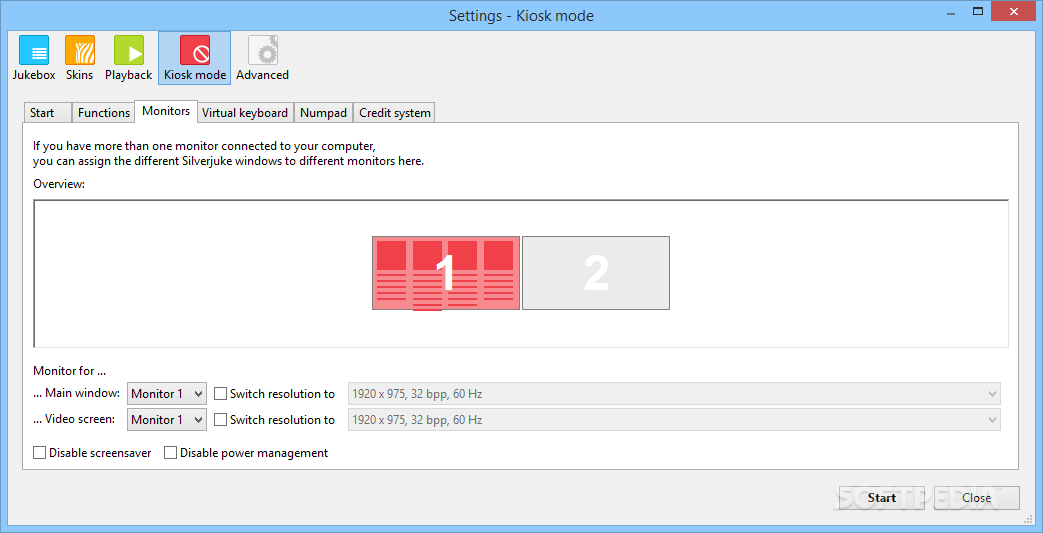Open the Main window resolution dropdown

(x=674, y=394)
